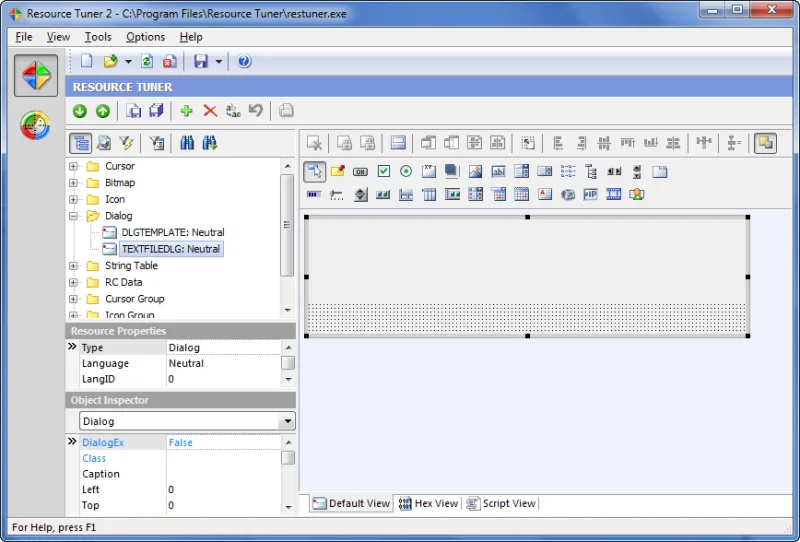Click the round colorful sidebar icon below logo
This screenshot has width=800, height=542.
point(35,125)
